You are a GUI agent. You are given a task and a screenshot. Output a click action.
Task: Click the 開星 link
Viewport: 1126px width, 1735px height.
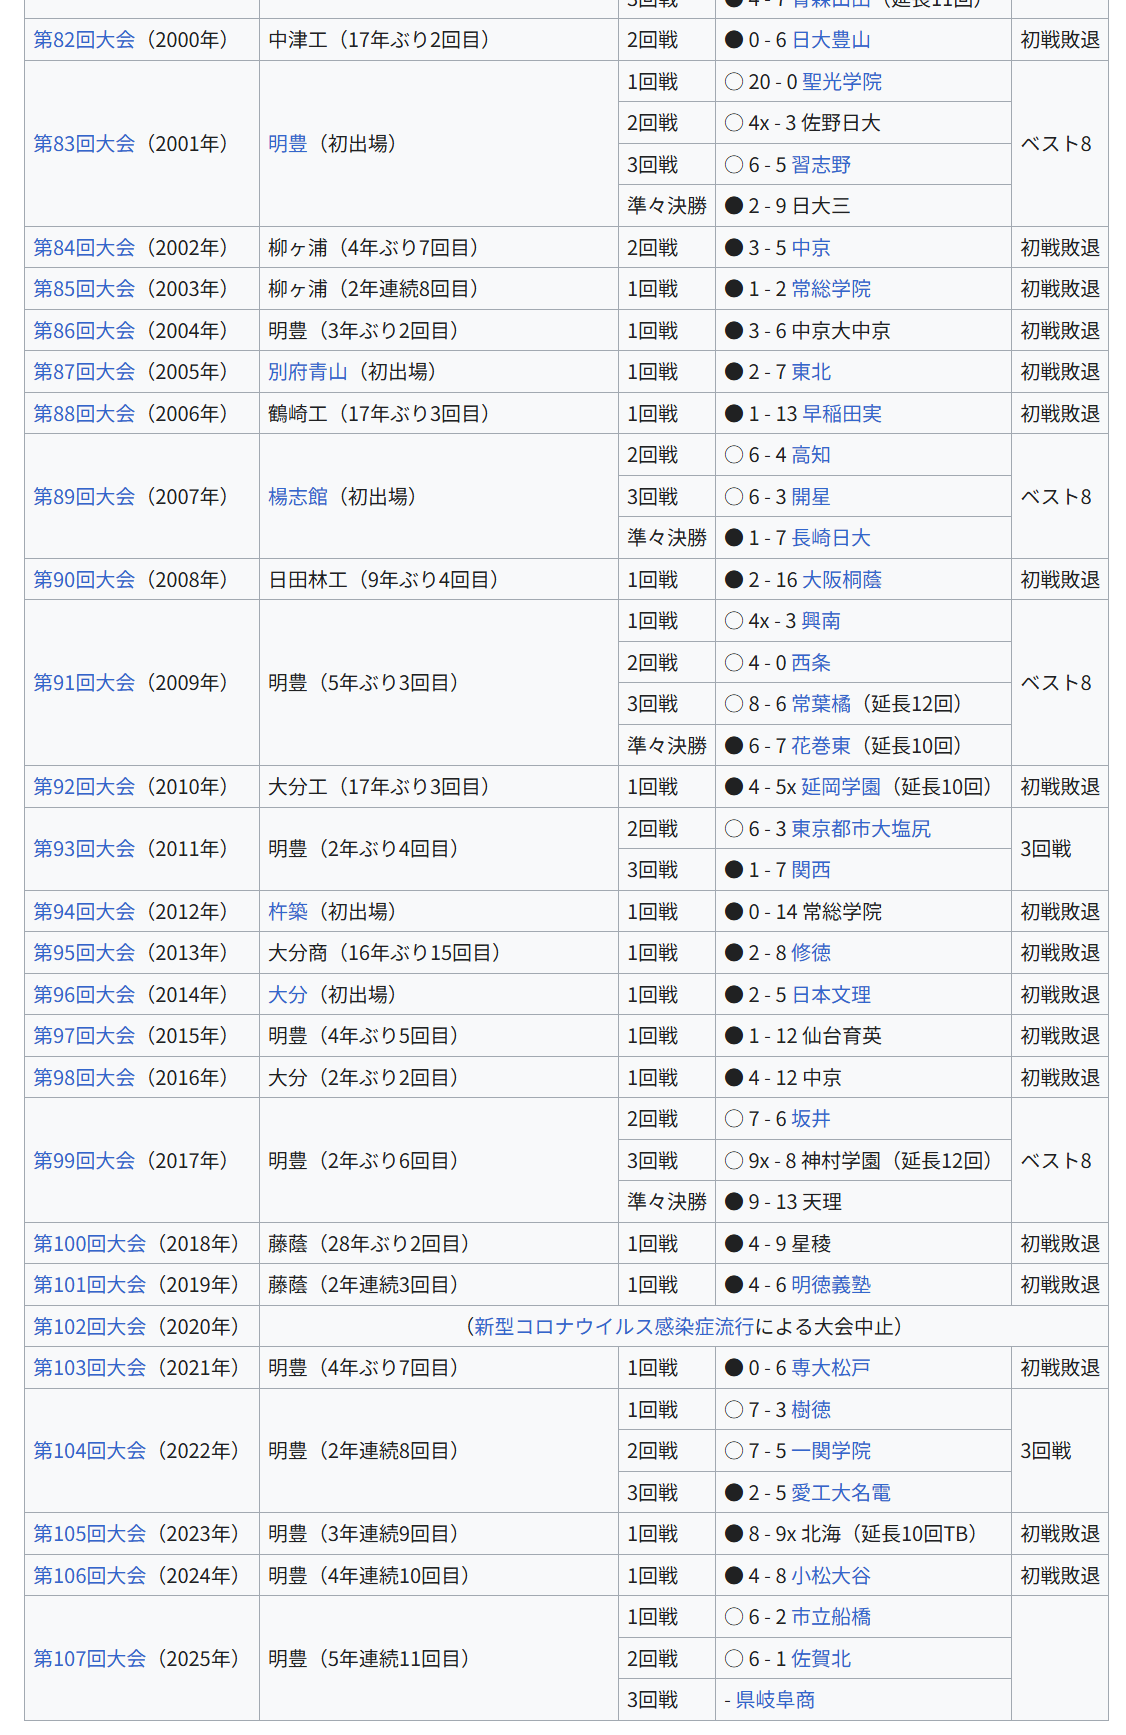pos(811,497)
